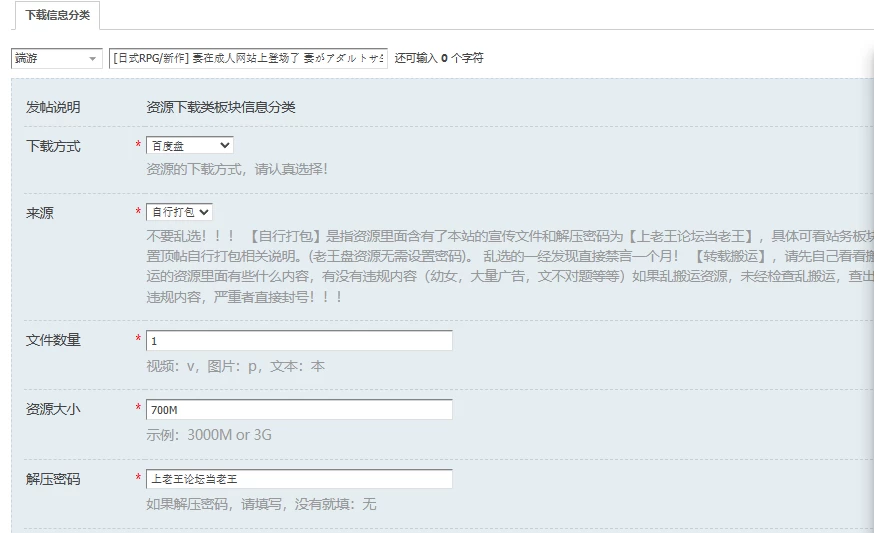Open the 百度盘 download method dropdown
Screen dimensions: 874x533
190,146
